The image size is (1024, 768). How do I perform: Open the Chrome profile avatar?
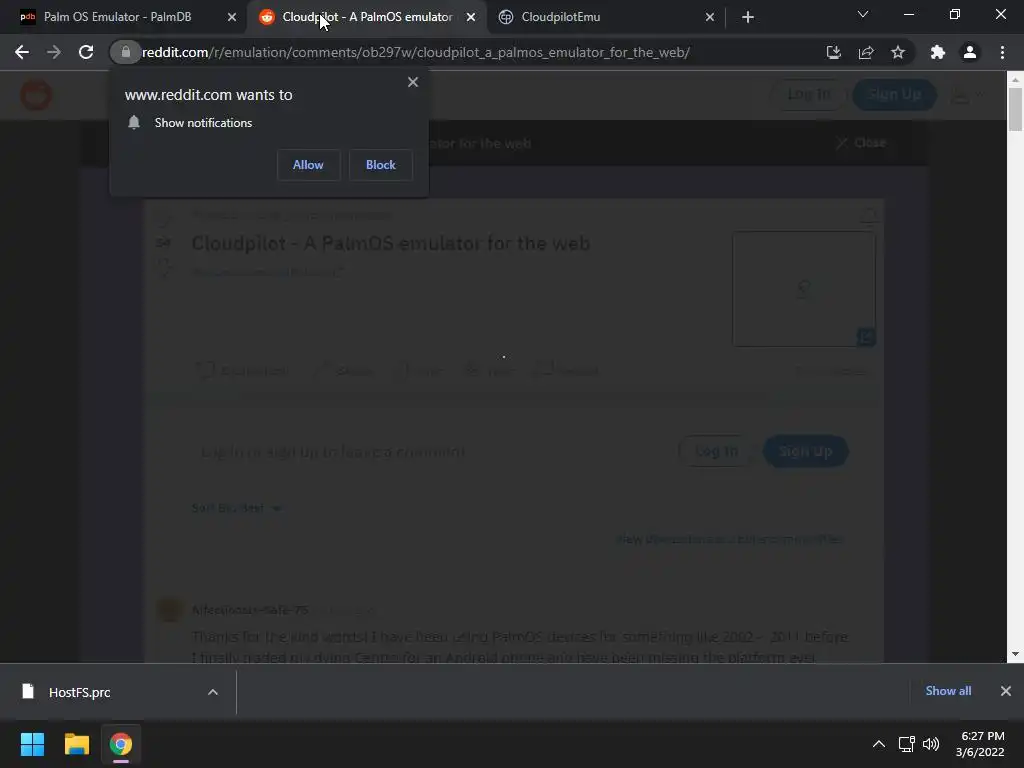tap(970, 52)
